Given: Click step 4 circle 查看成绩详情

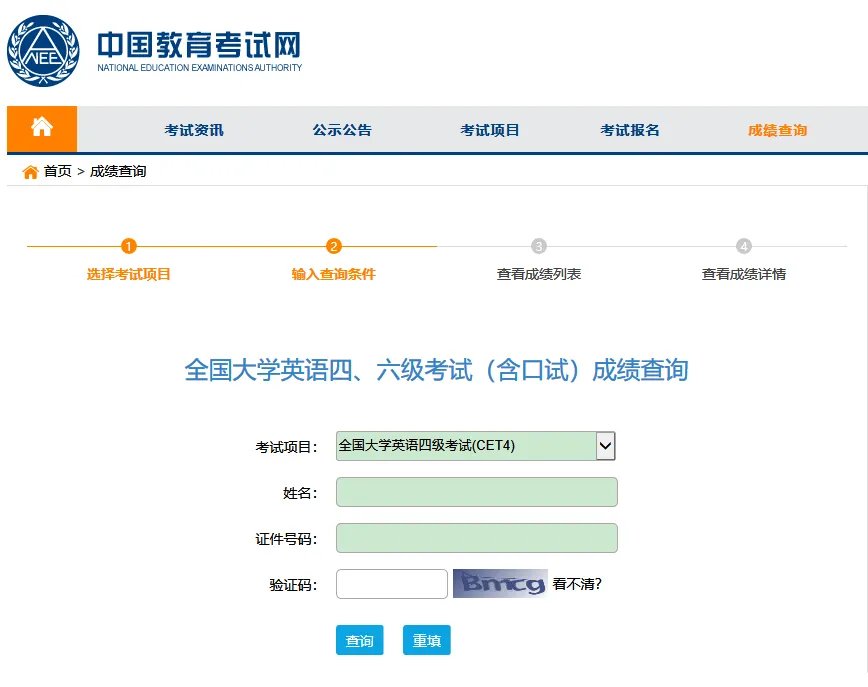Looking at the screenshot, I should [x=743, y=245].
